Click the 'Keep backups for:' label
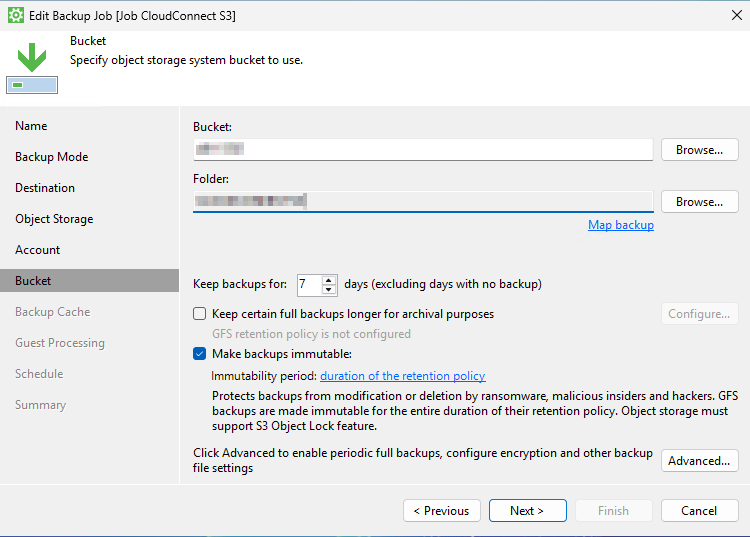 (240, 284)
